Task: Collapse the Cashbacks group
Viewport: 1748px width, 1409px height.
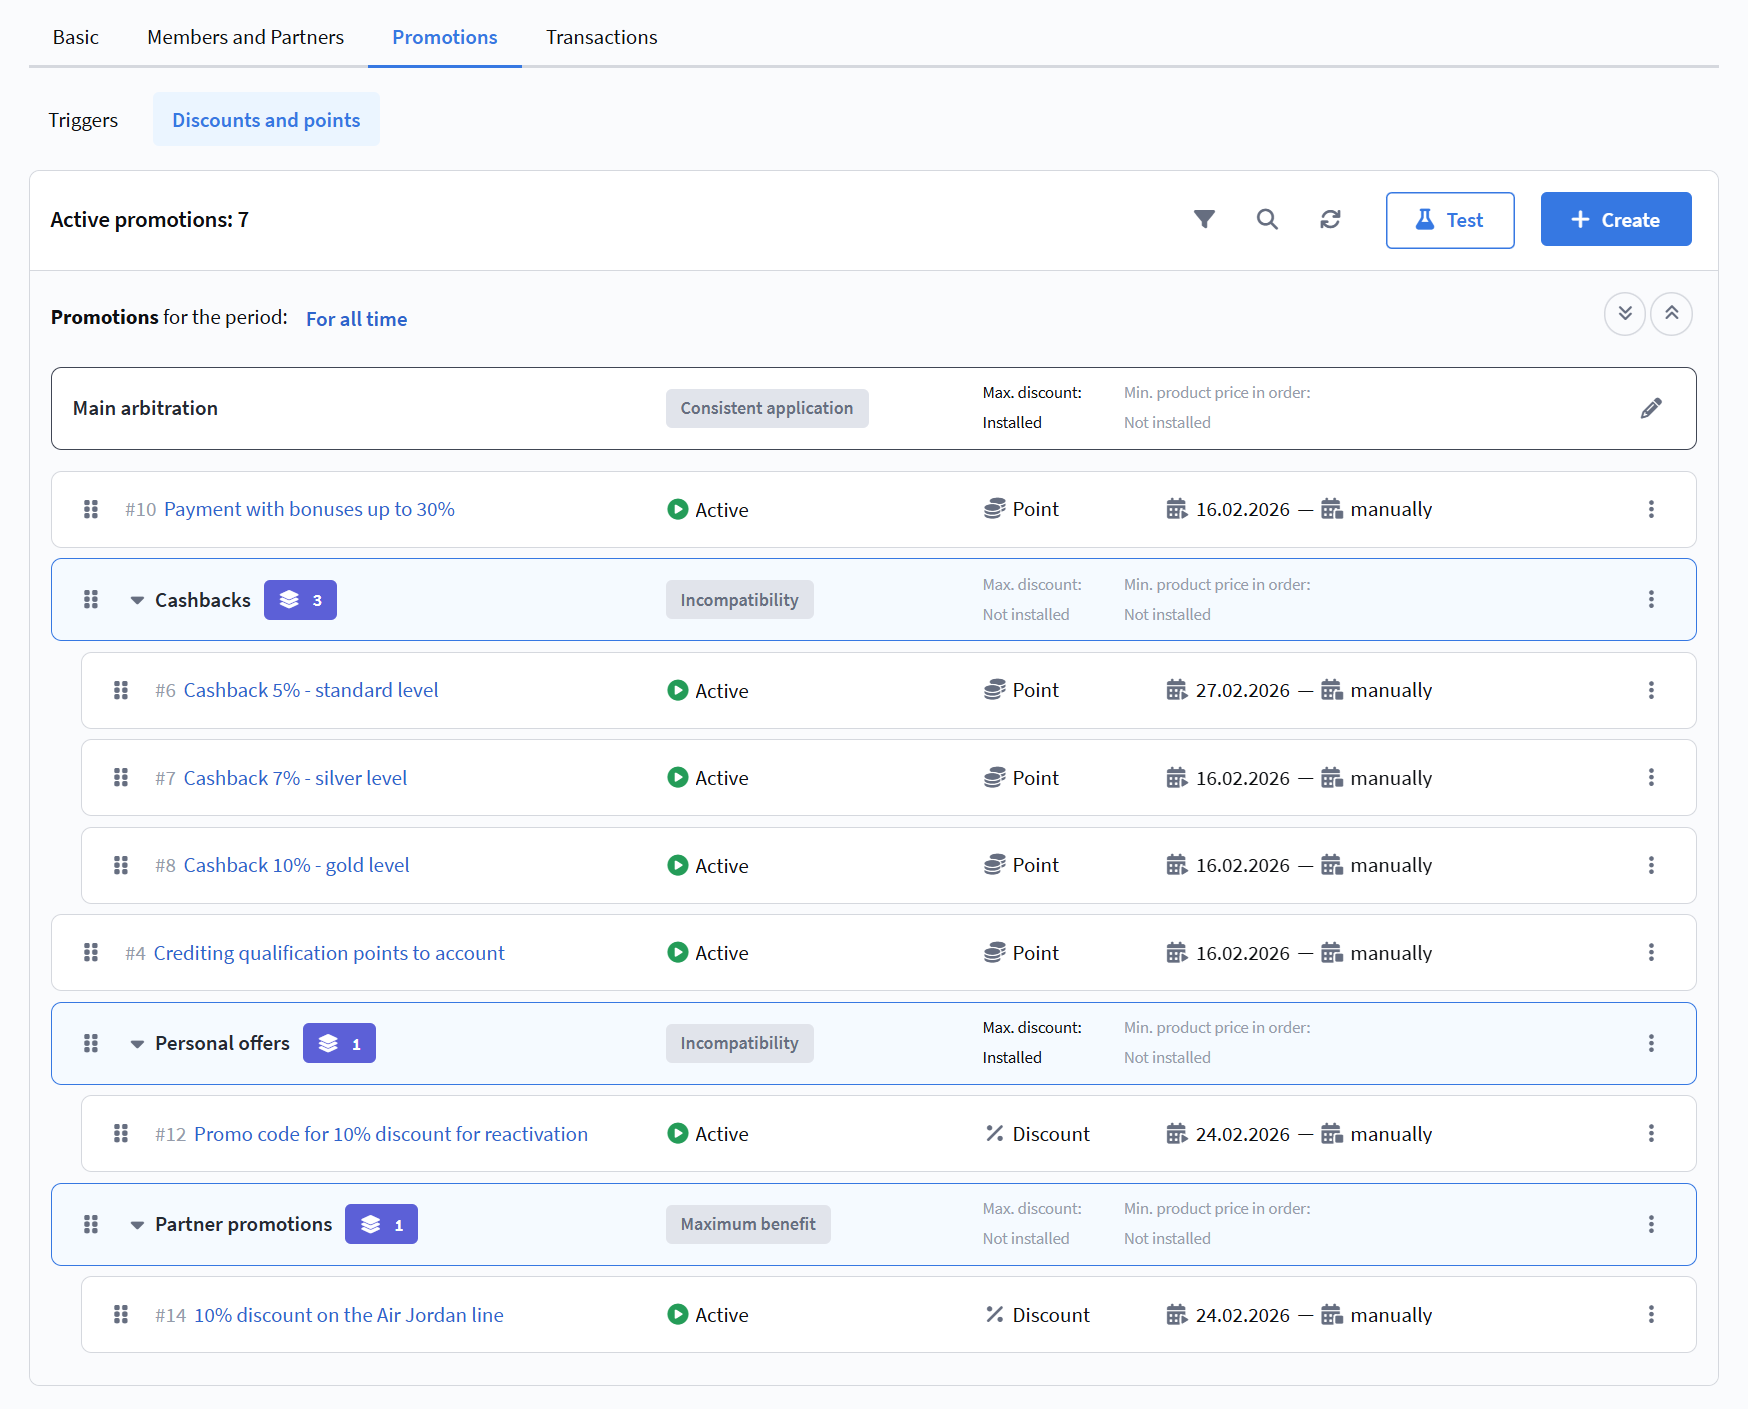Action: (x=137, y=600)
